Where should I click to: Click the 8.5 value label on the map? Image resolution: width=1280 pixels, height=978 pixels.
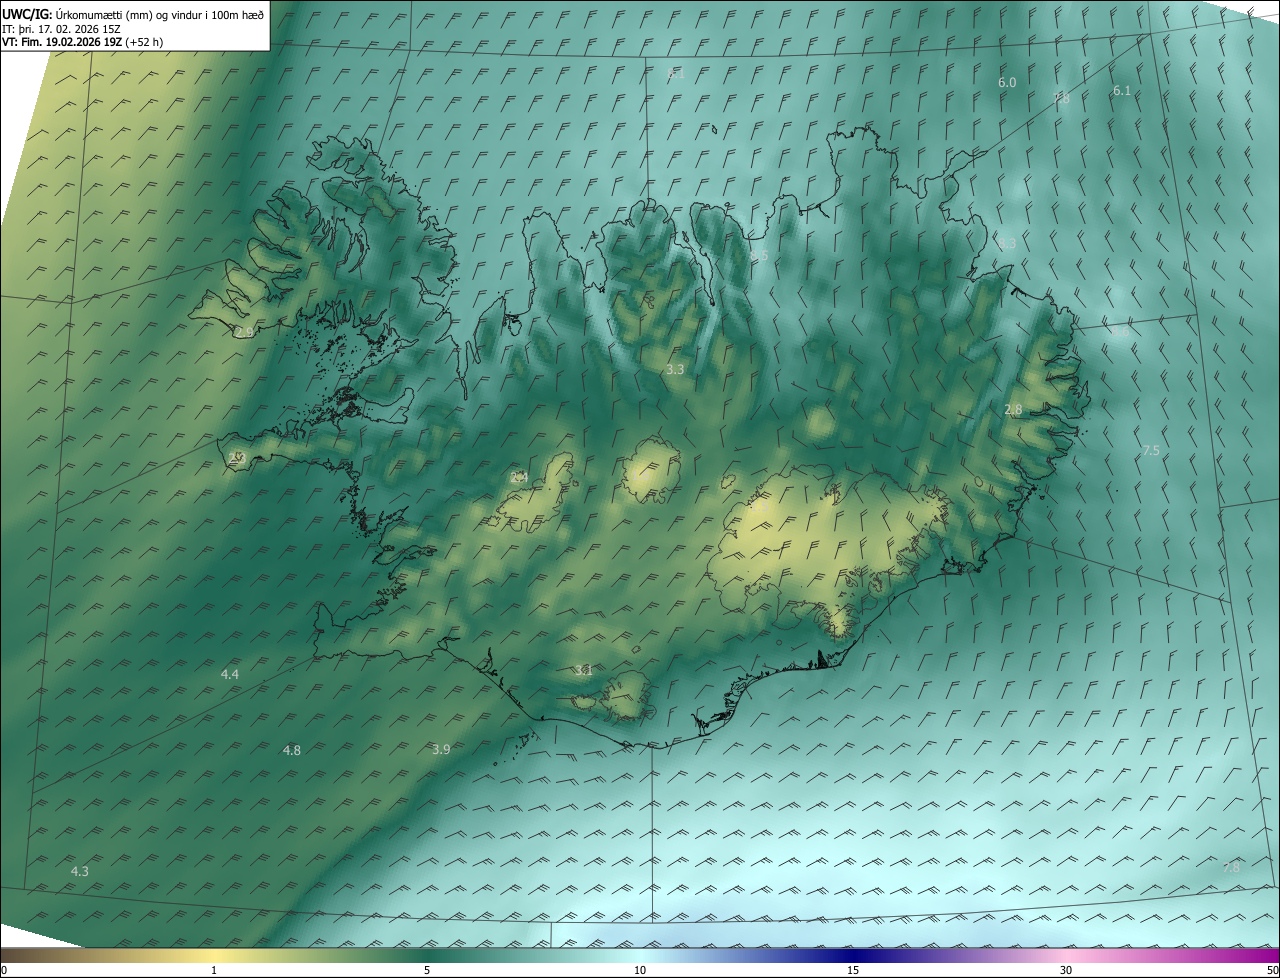tap(759, 257)
